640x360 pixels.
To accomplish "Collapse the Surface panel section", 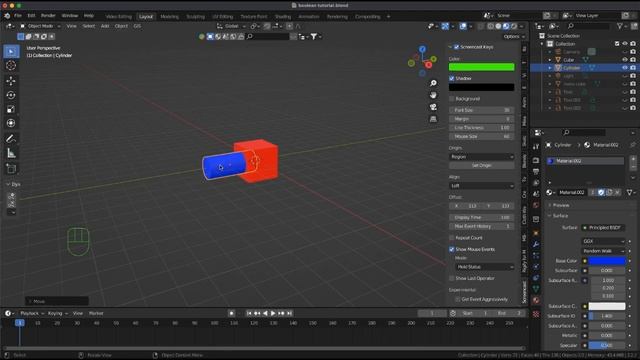I will click(560, 216).
